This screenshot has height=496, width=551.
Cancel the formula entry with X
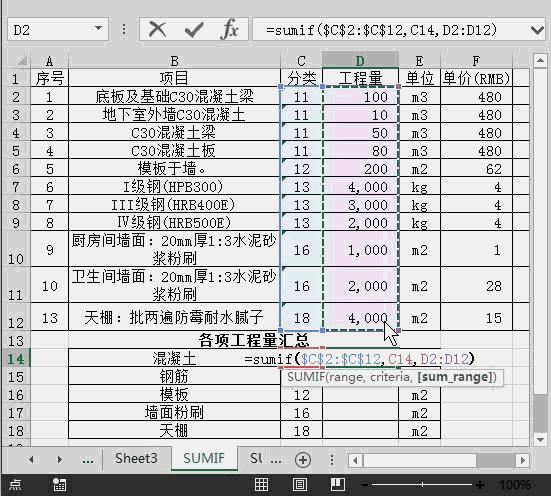(157, 29)
